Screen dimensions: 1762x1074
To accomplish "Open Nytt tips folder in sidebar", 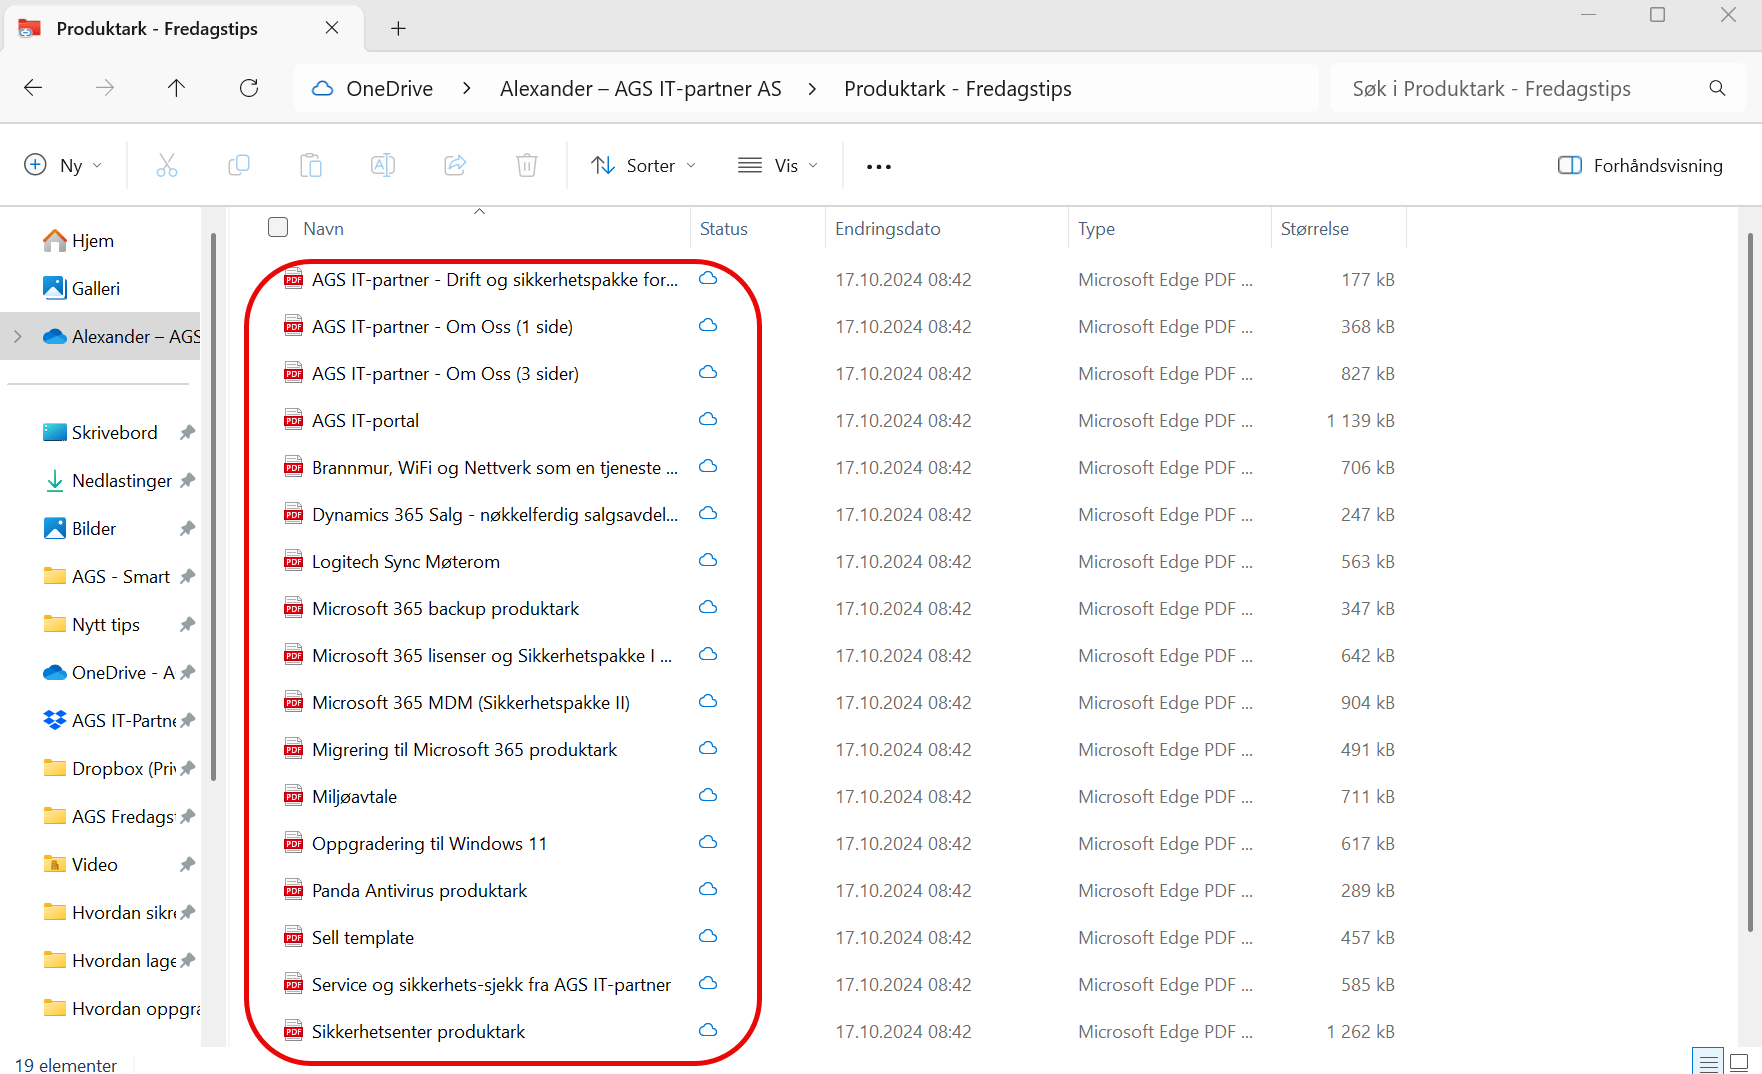I will [104, 624].
